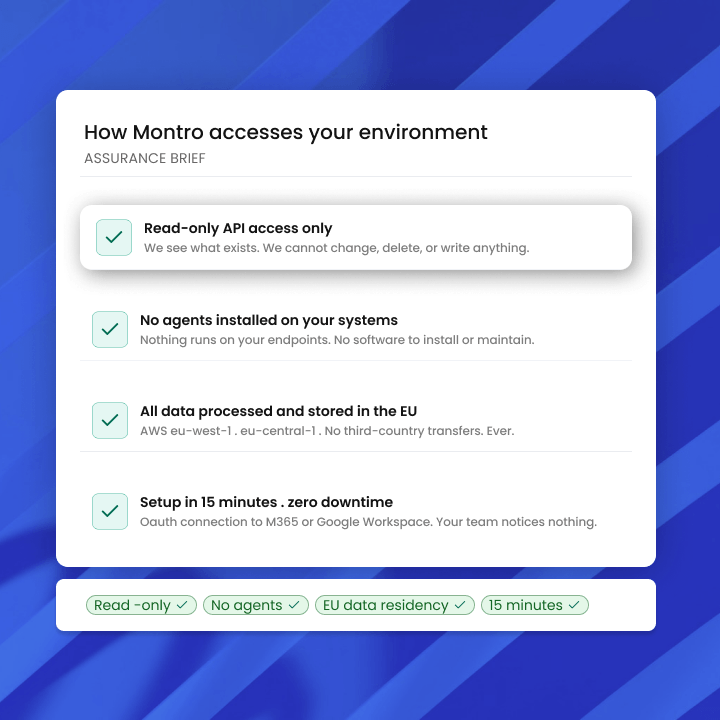Image resolution: width=720 pixels, height=720 pixels.
Task: Click 'No agents installed on your systems' title
Action: [269, 320]
